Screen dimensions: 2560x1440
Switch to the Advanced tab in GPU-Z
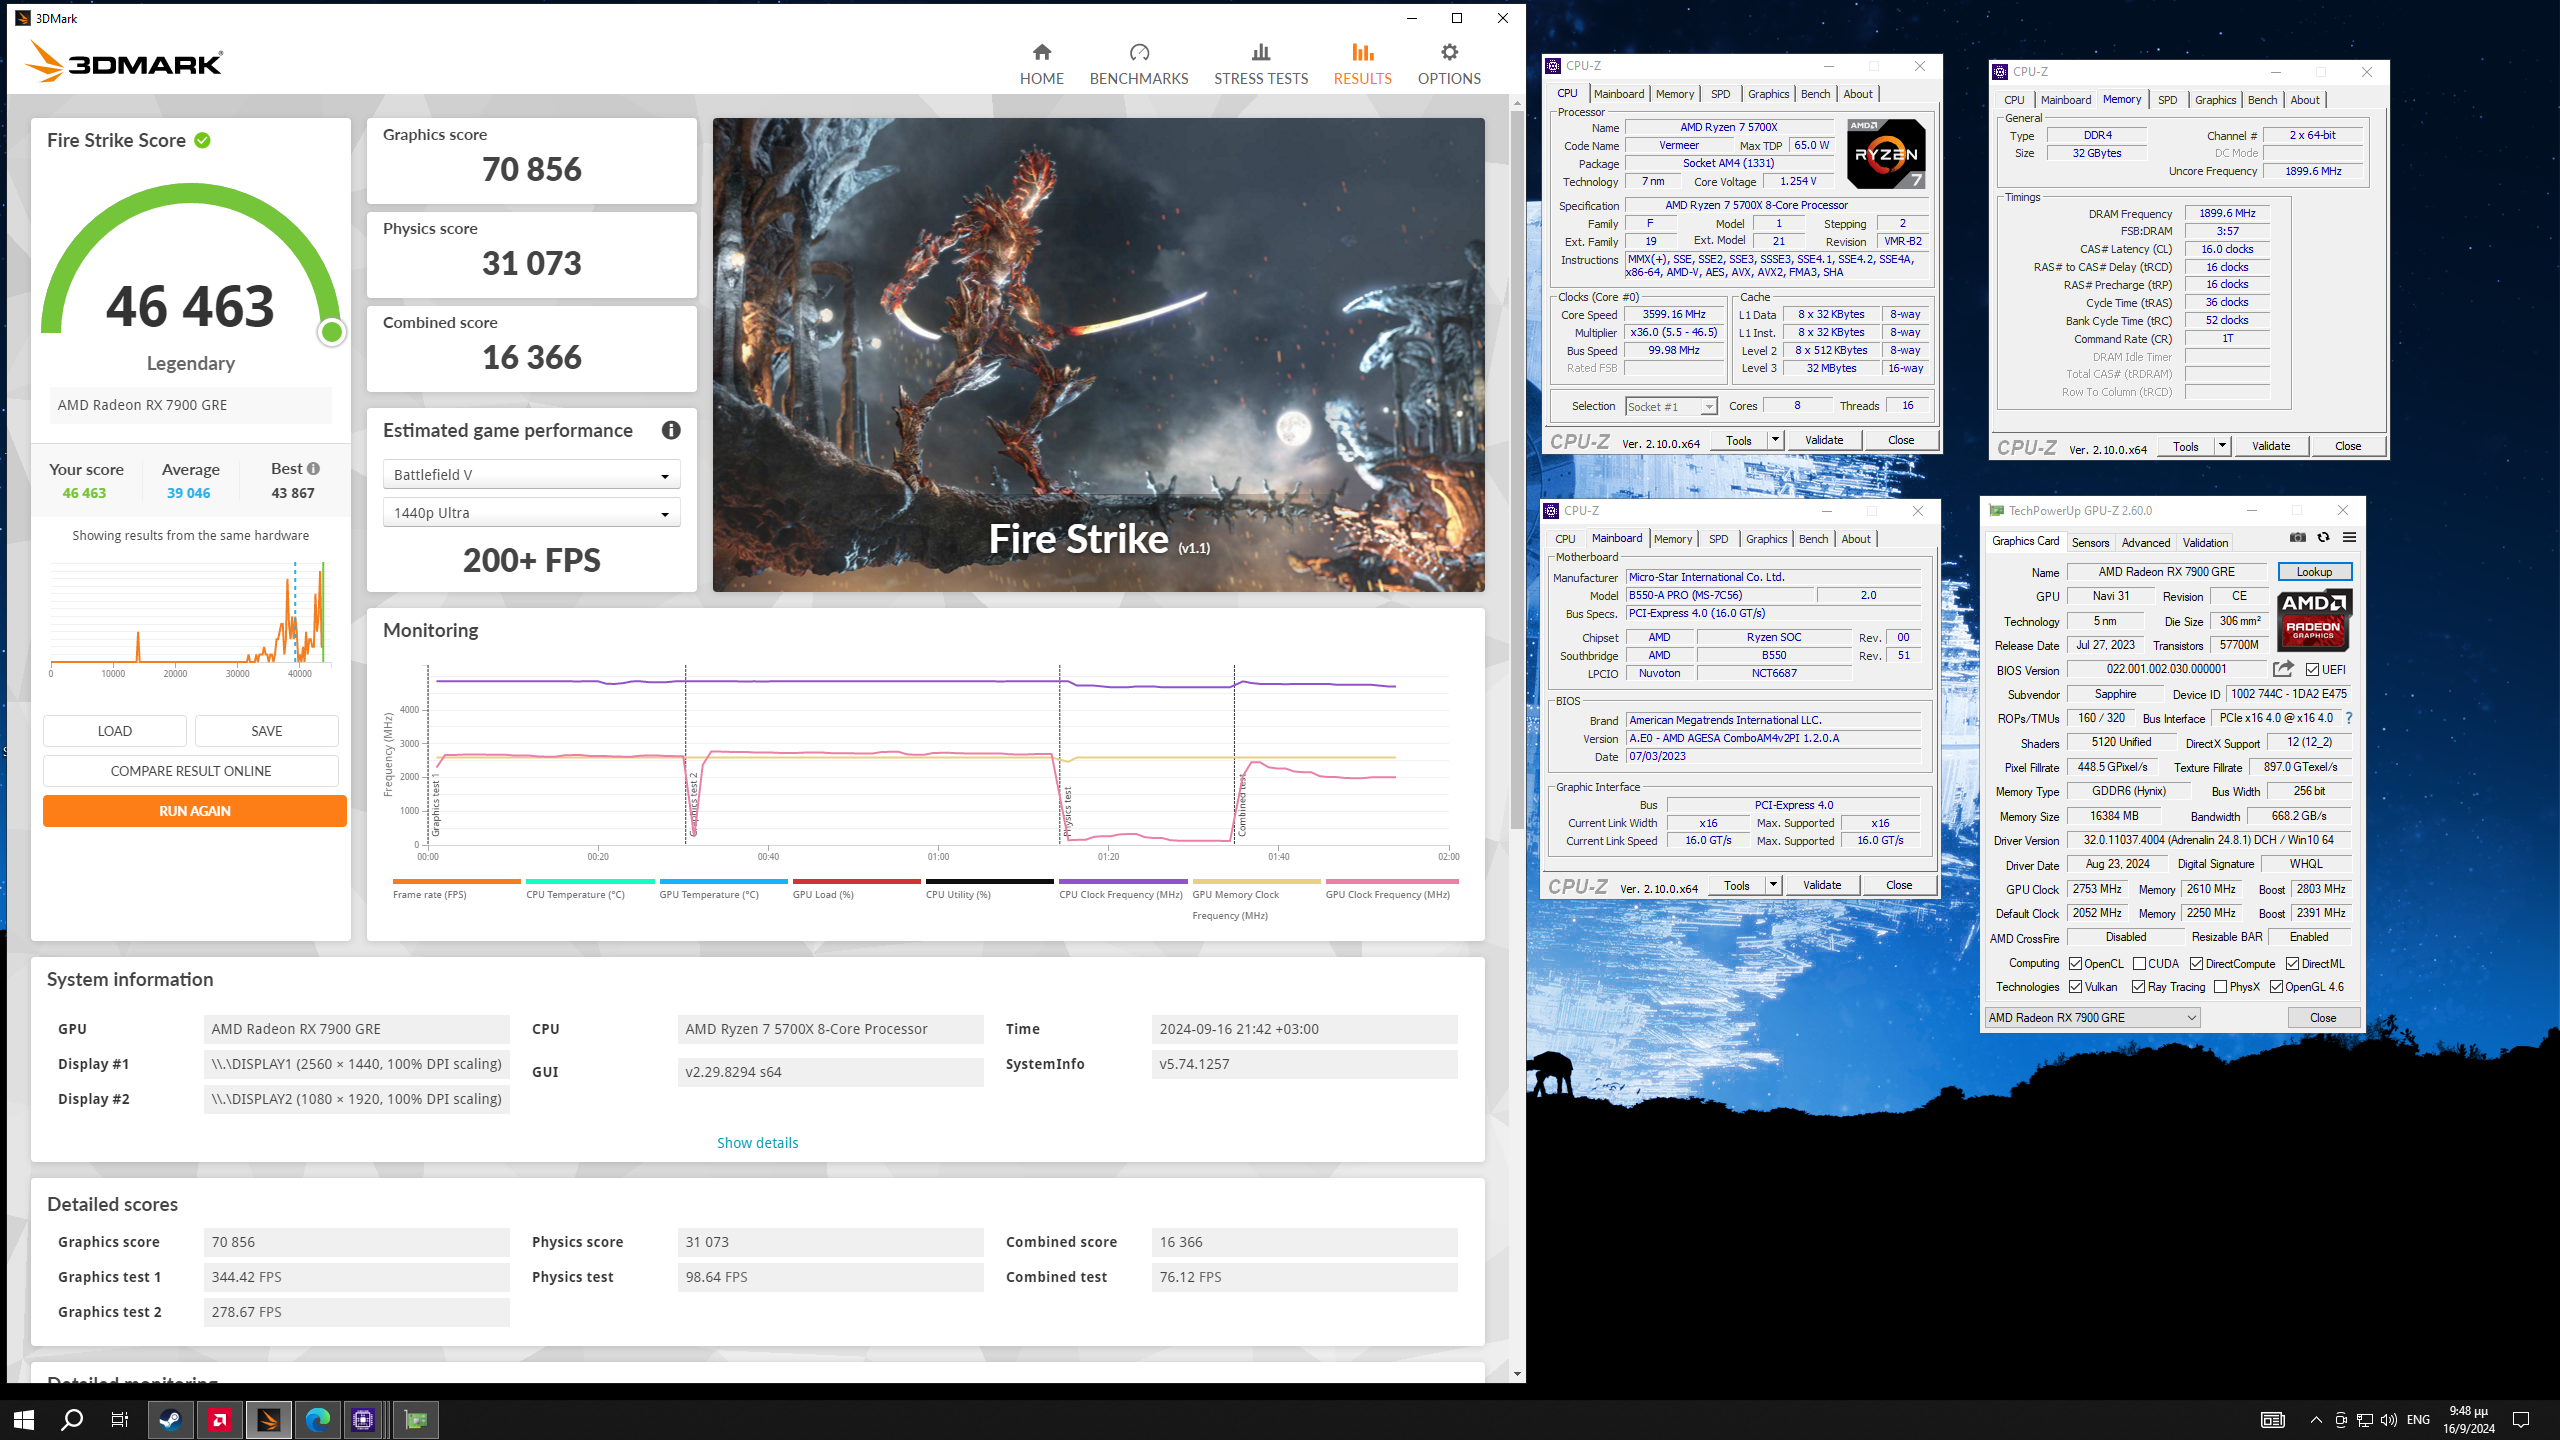2146,542
